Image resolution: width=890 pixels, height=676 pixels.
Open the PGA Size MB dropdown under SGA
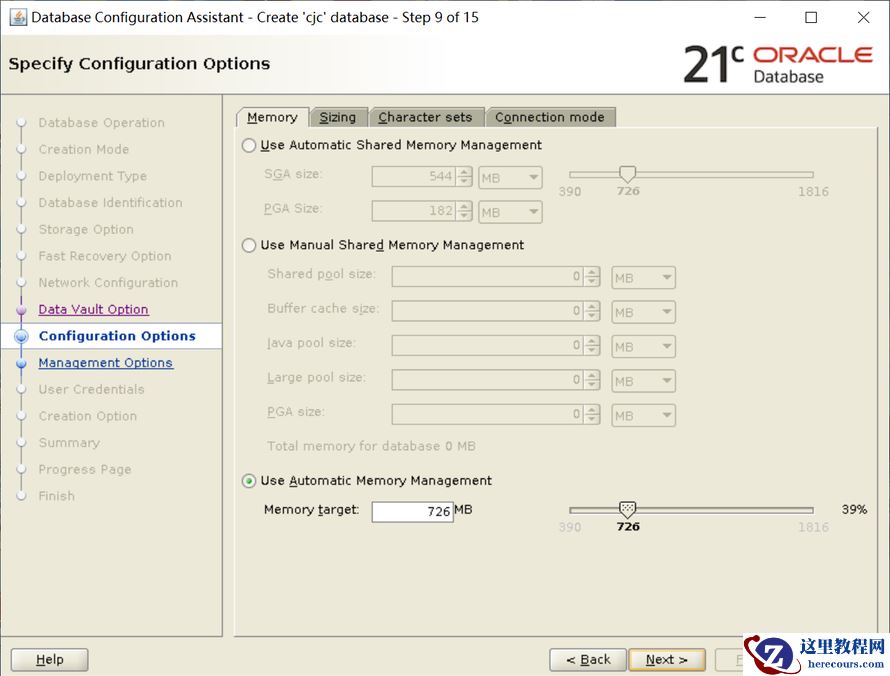click(x=510, y=212)
